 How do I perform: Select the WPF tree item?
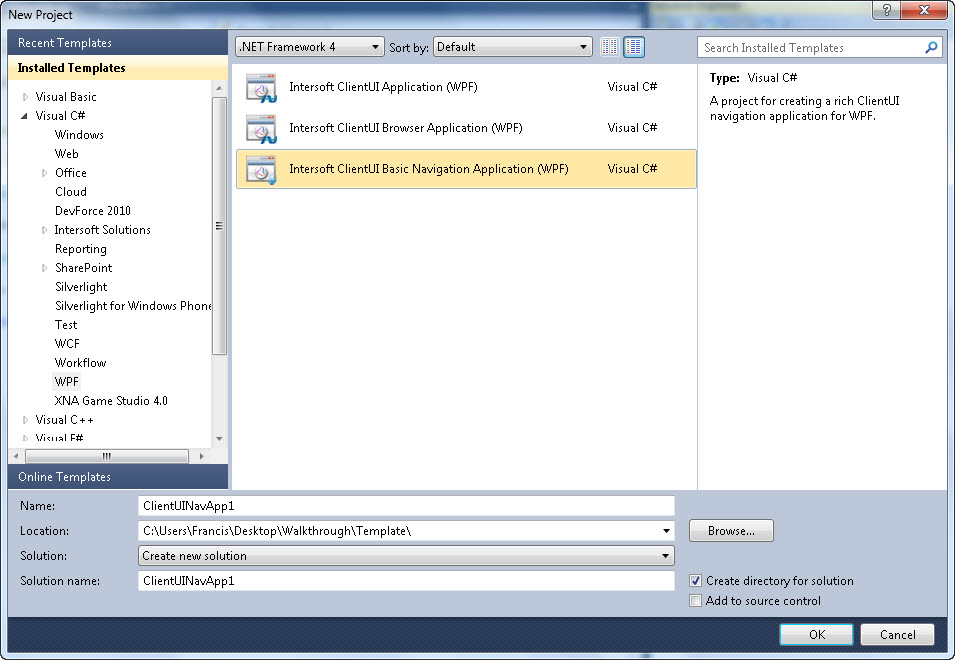pos(66,382)
